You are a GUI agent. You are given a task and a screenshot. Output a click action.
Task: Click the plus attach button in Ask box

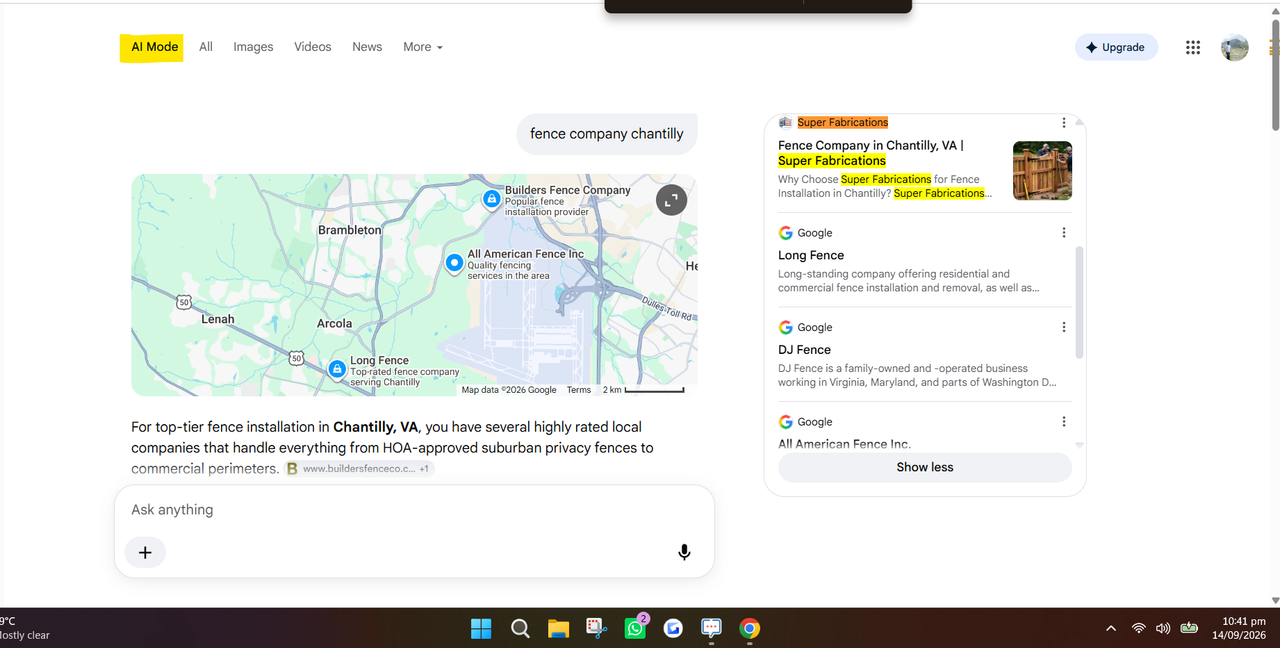145,552
